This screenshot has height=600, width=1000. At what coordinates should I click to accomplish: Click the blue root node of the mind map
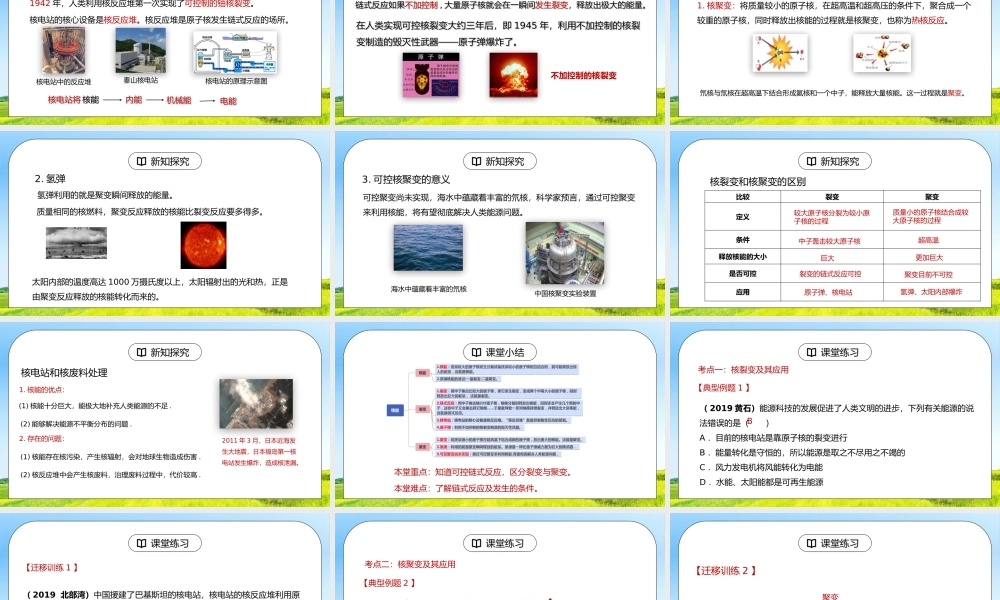[x=395, y=410]
